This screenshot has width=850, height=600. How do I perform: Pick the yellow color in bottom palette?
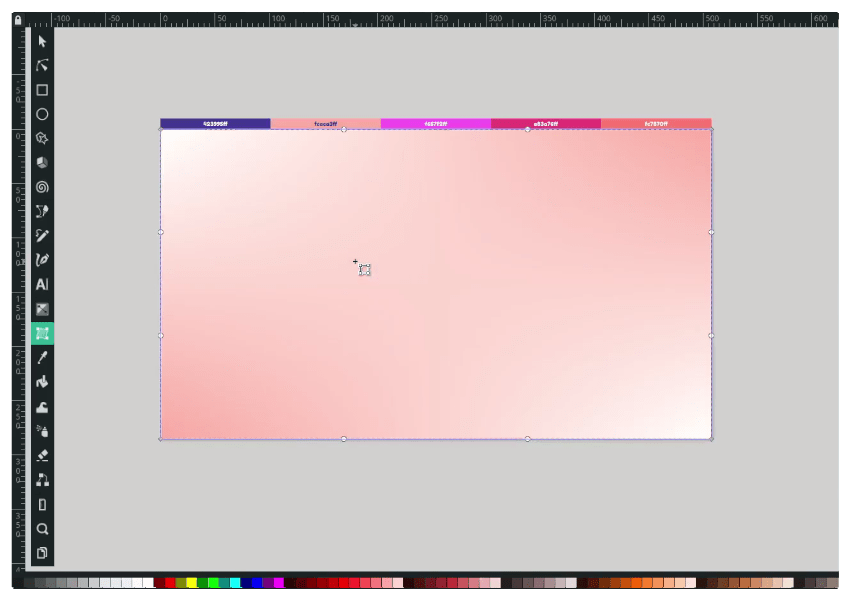pos(191,582)
